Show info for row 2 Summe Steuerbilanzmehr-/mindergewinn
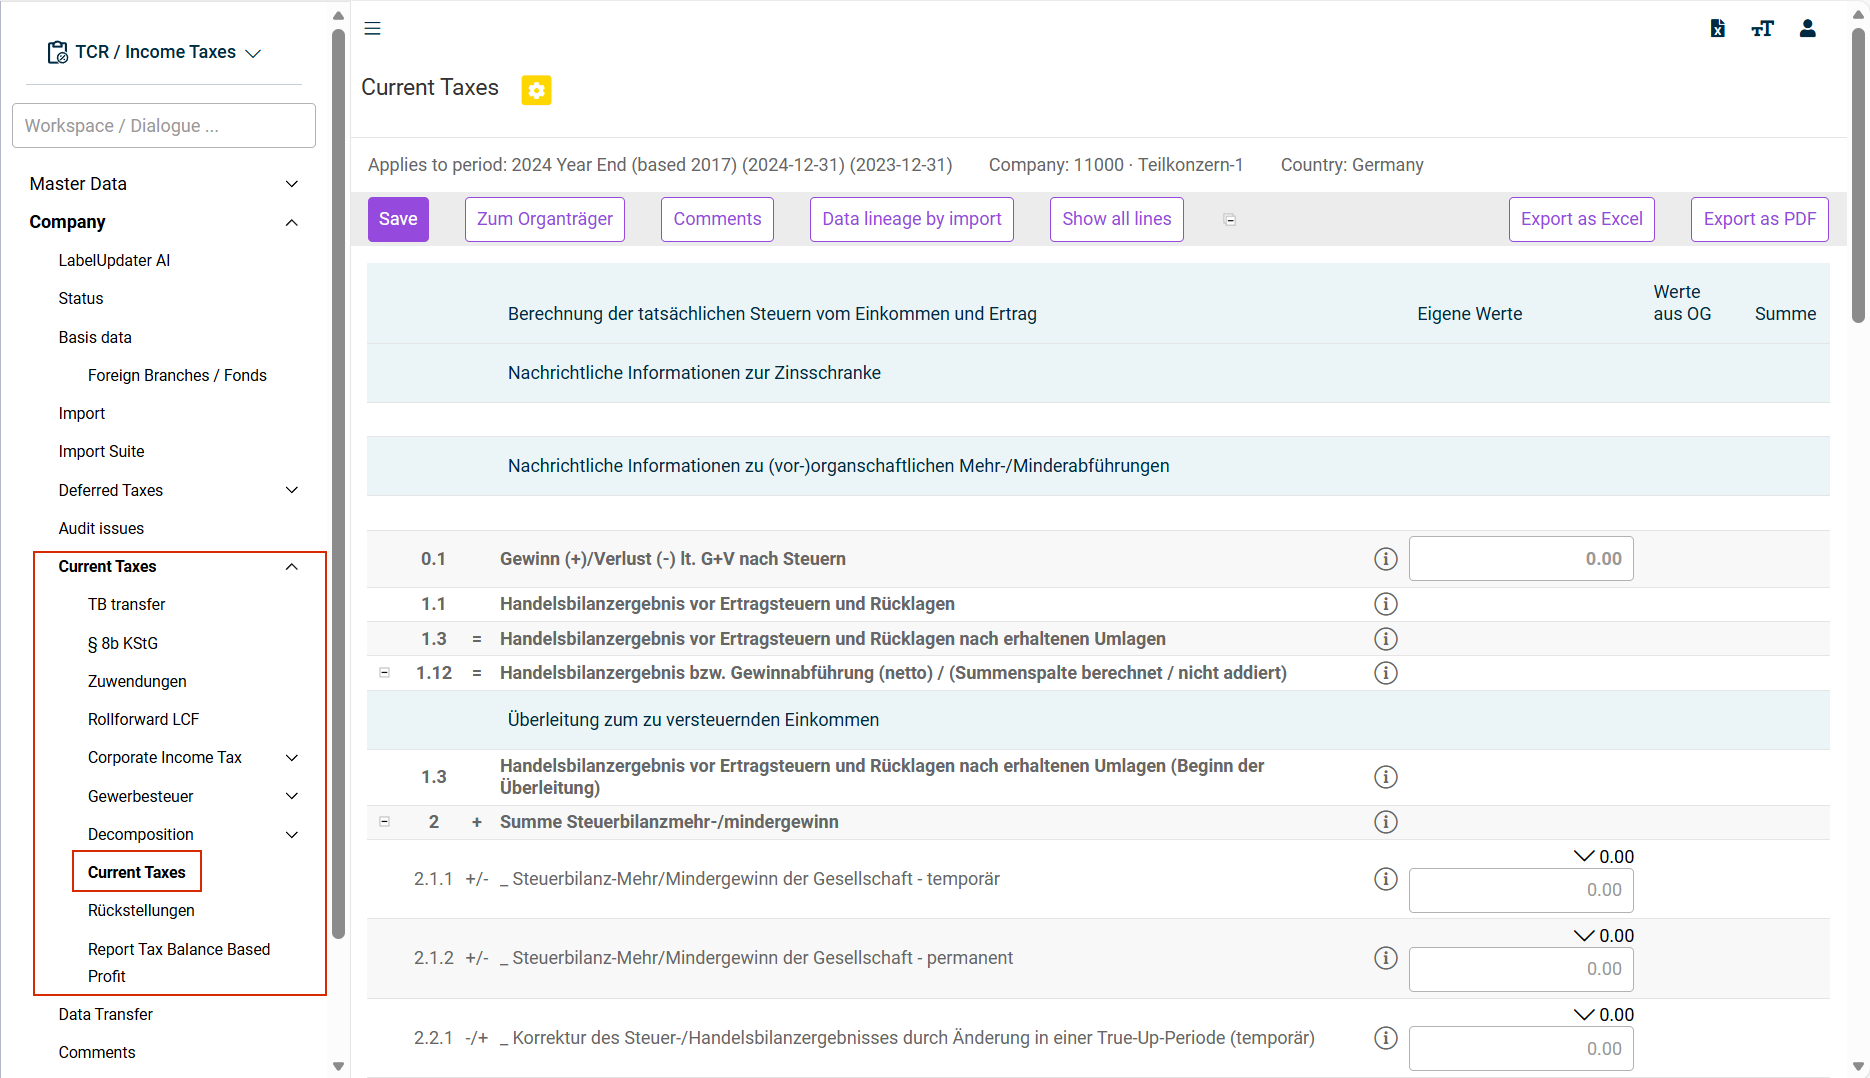Screen dimensions: 1870x1078 click(1385, 822)
